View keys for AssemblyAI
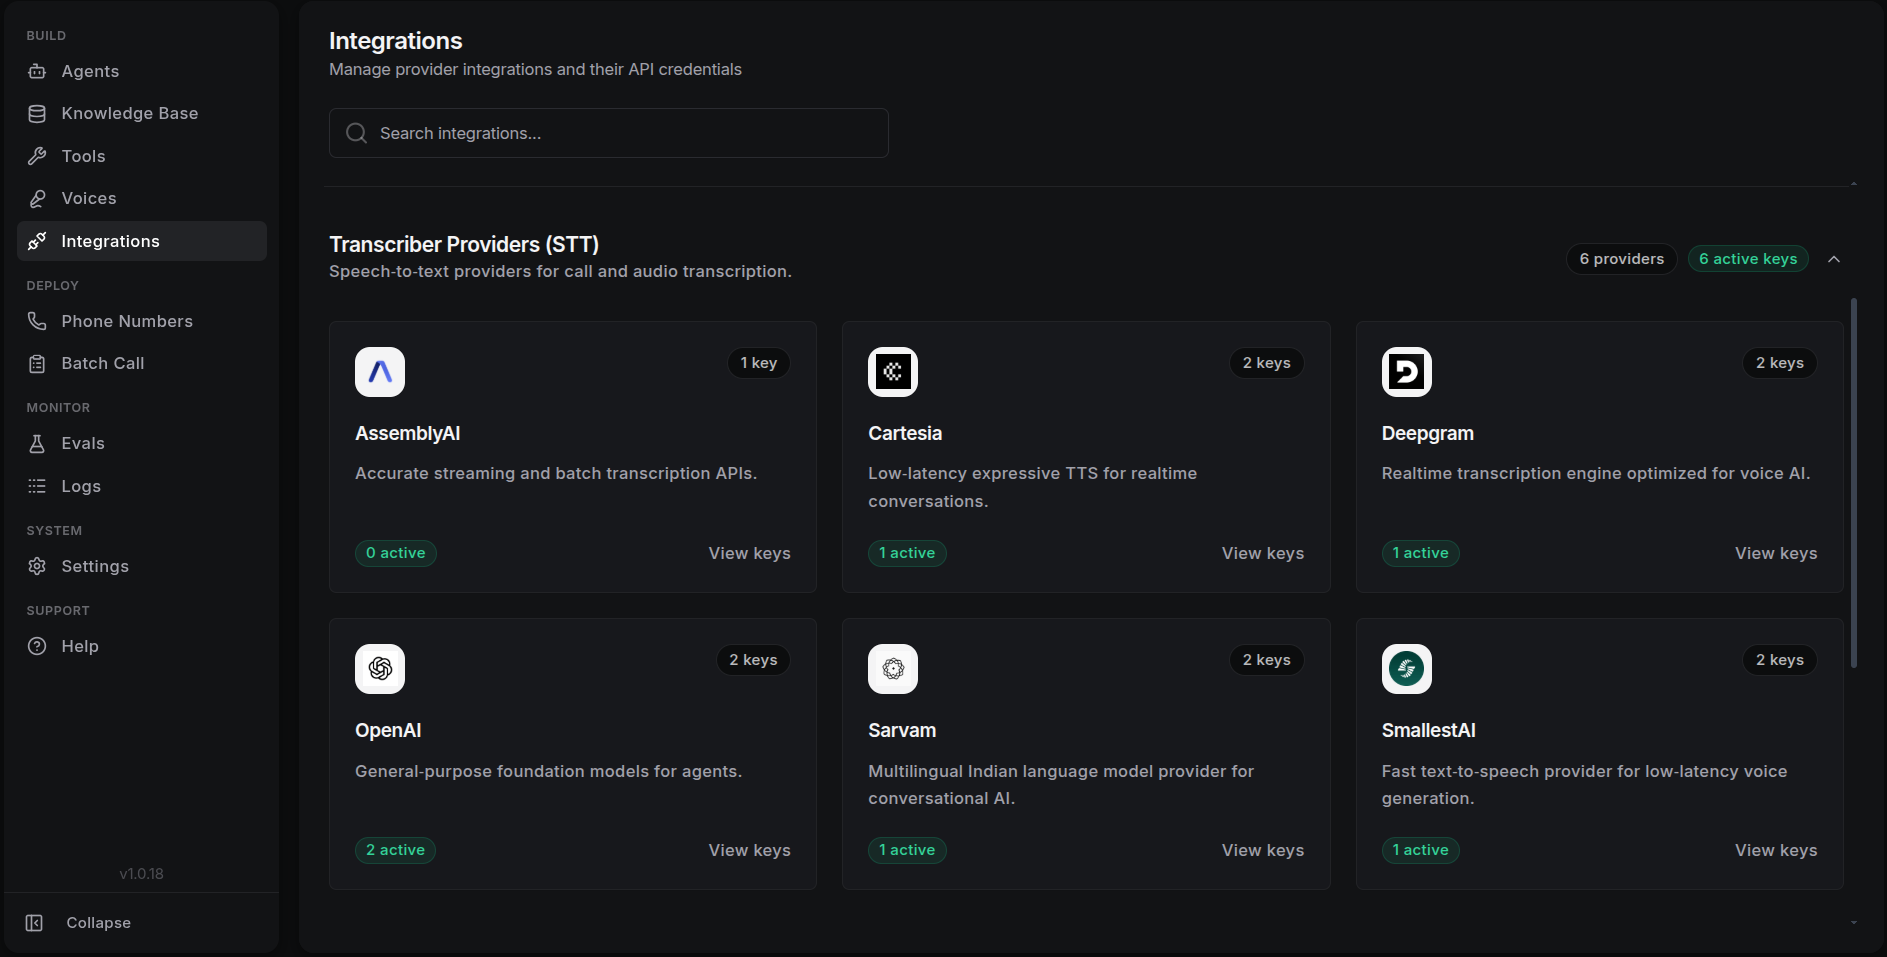This screenshot has height=957, width=1887. (749, 553)
